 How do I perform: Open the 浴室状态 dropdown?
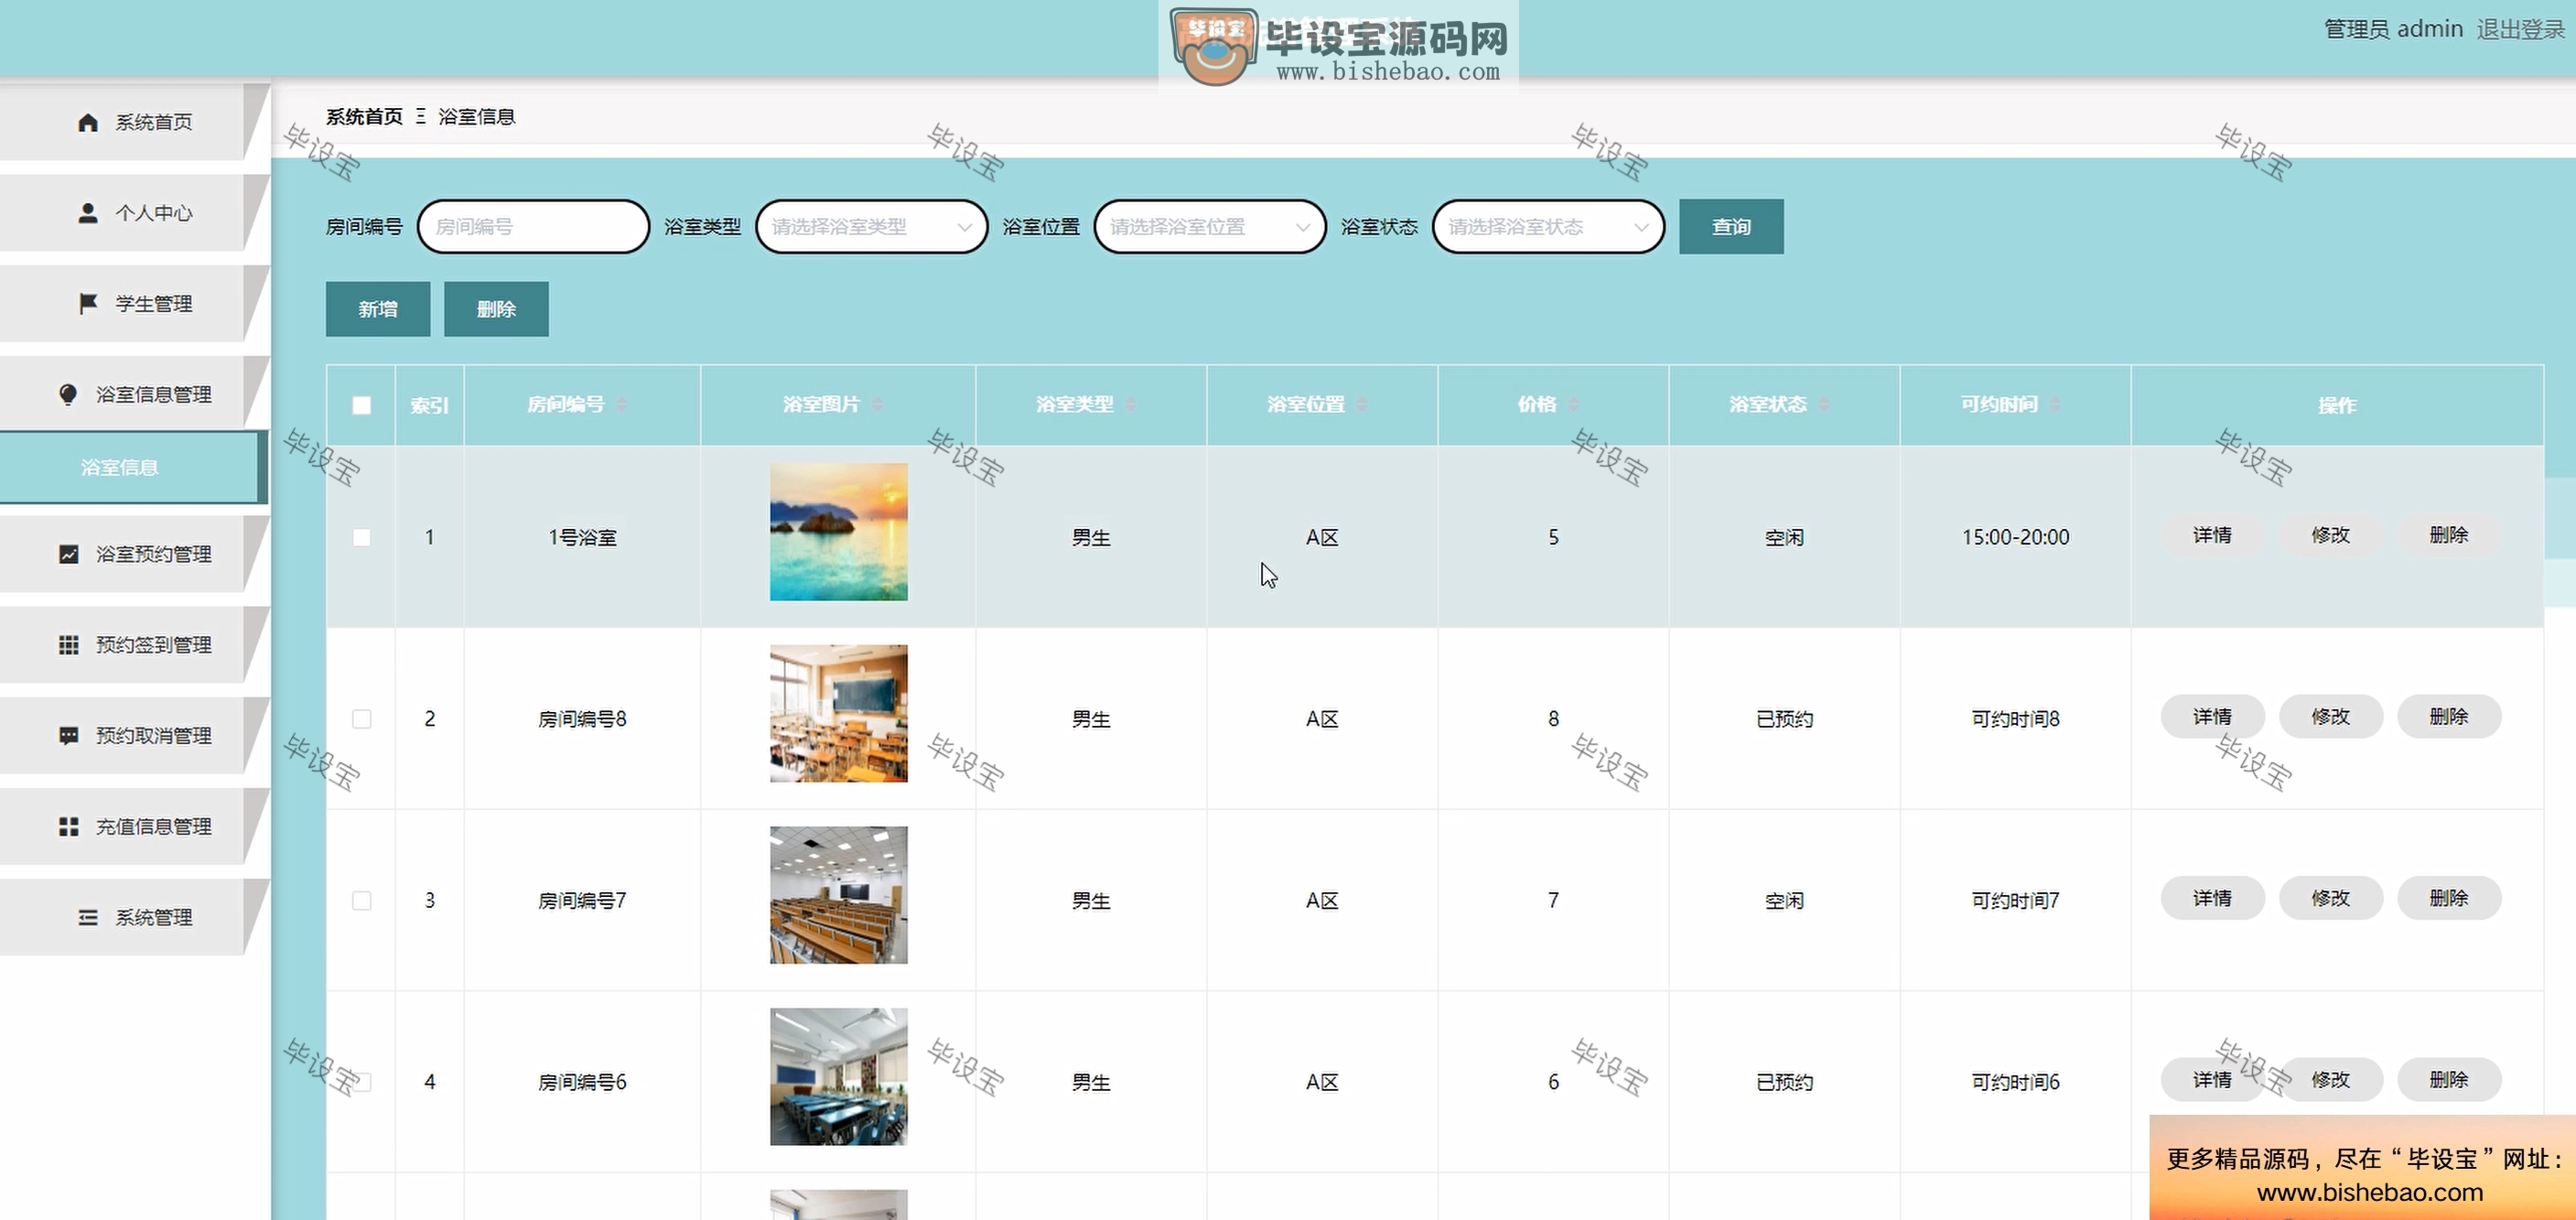[1548, 227]
